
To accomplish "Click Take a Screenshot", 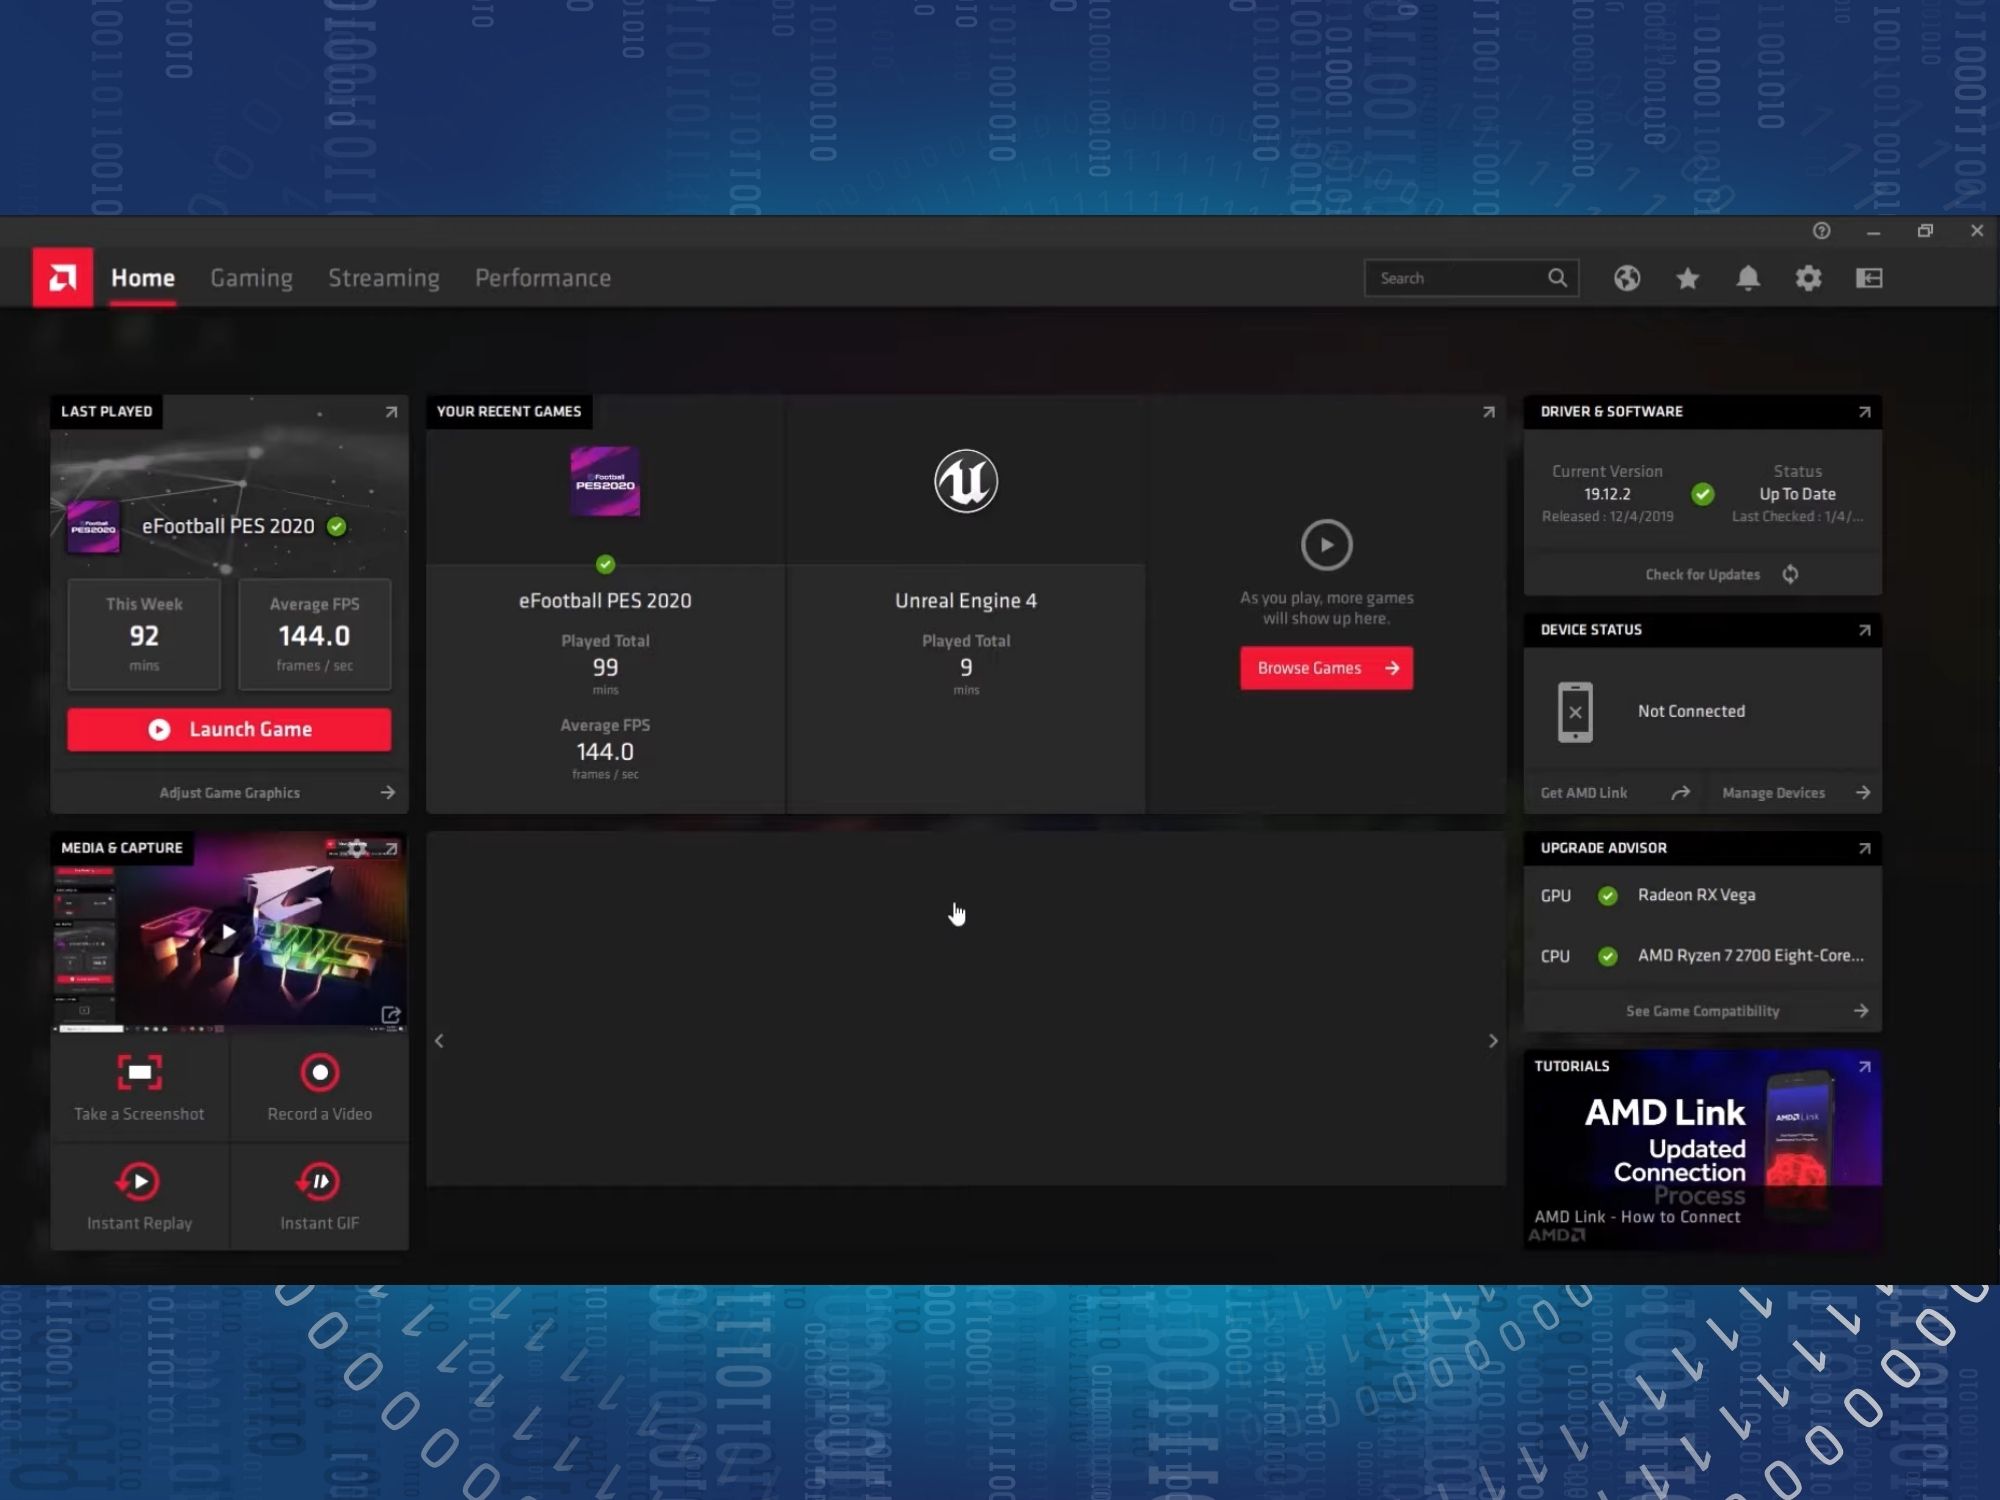I will [139, 1088].
